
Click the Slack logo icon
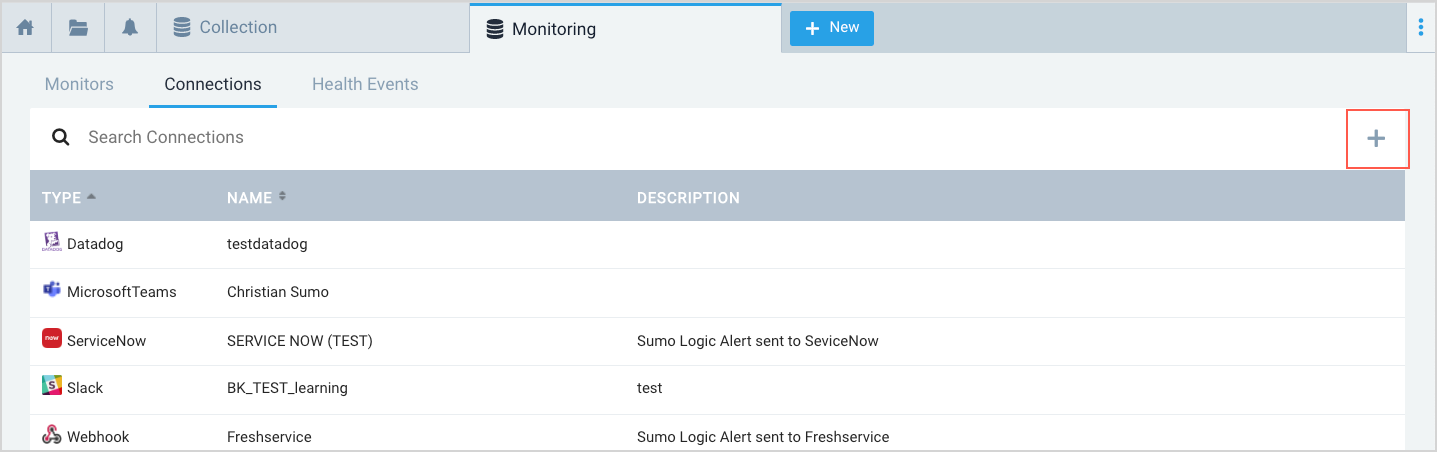point(52,387)
